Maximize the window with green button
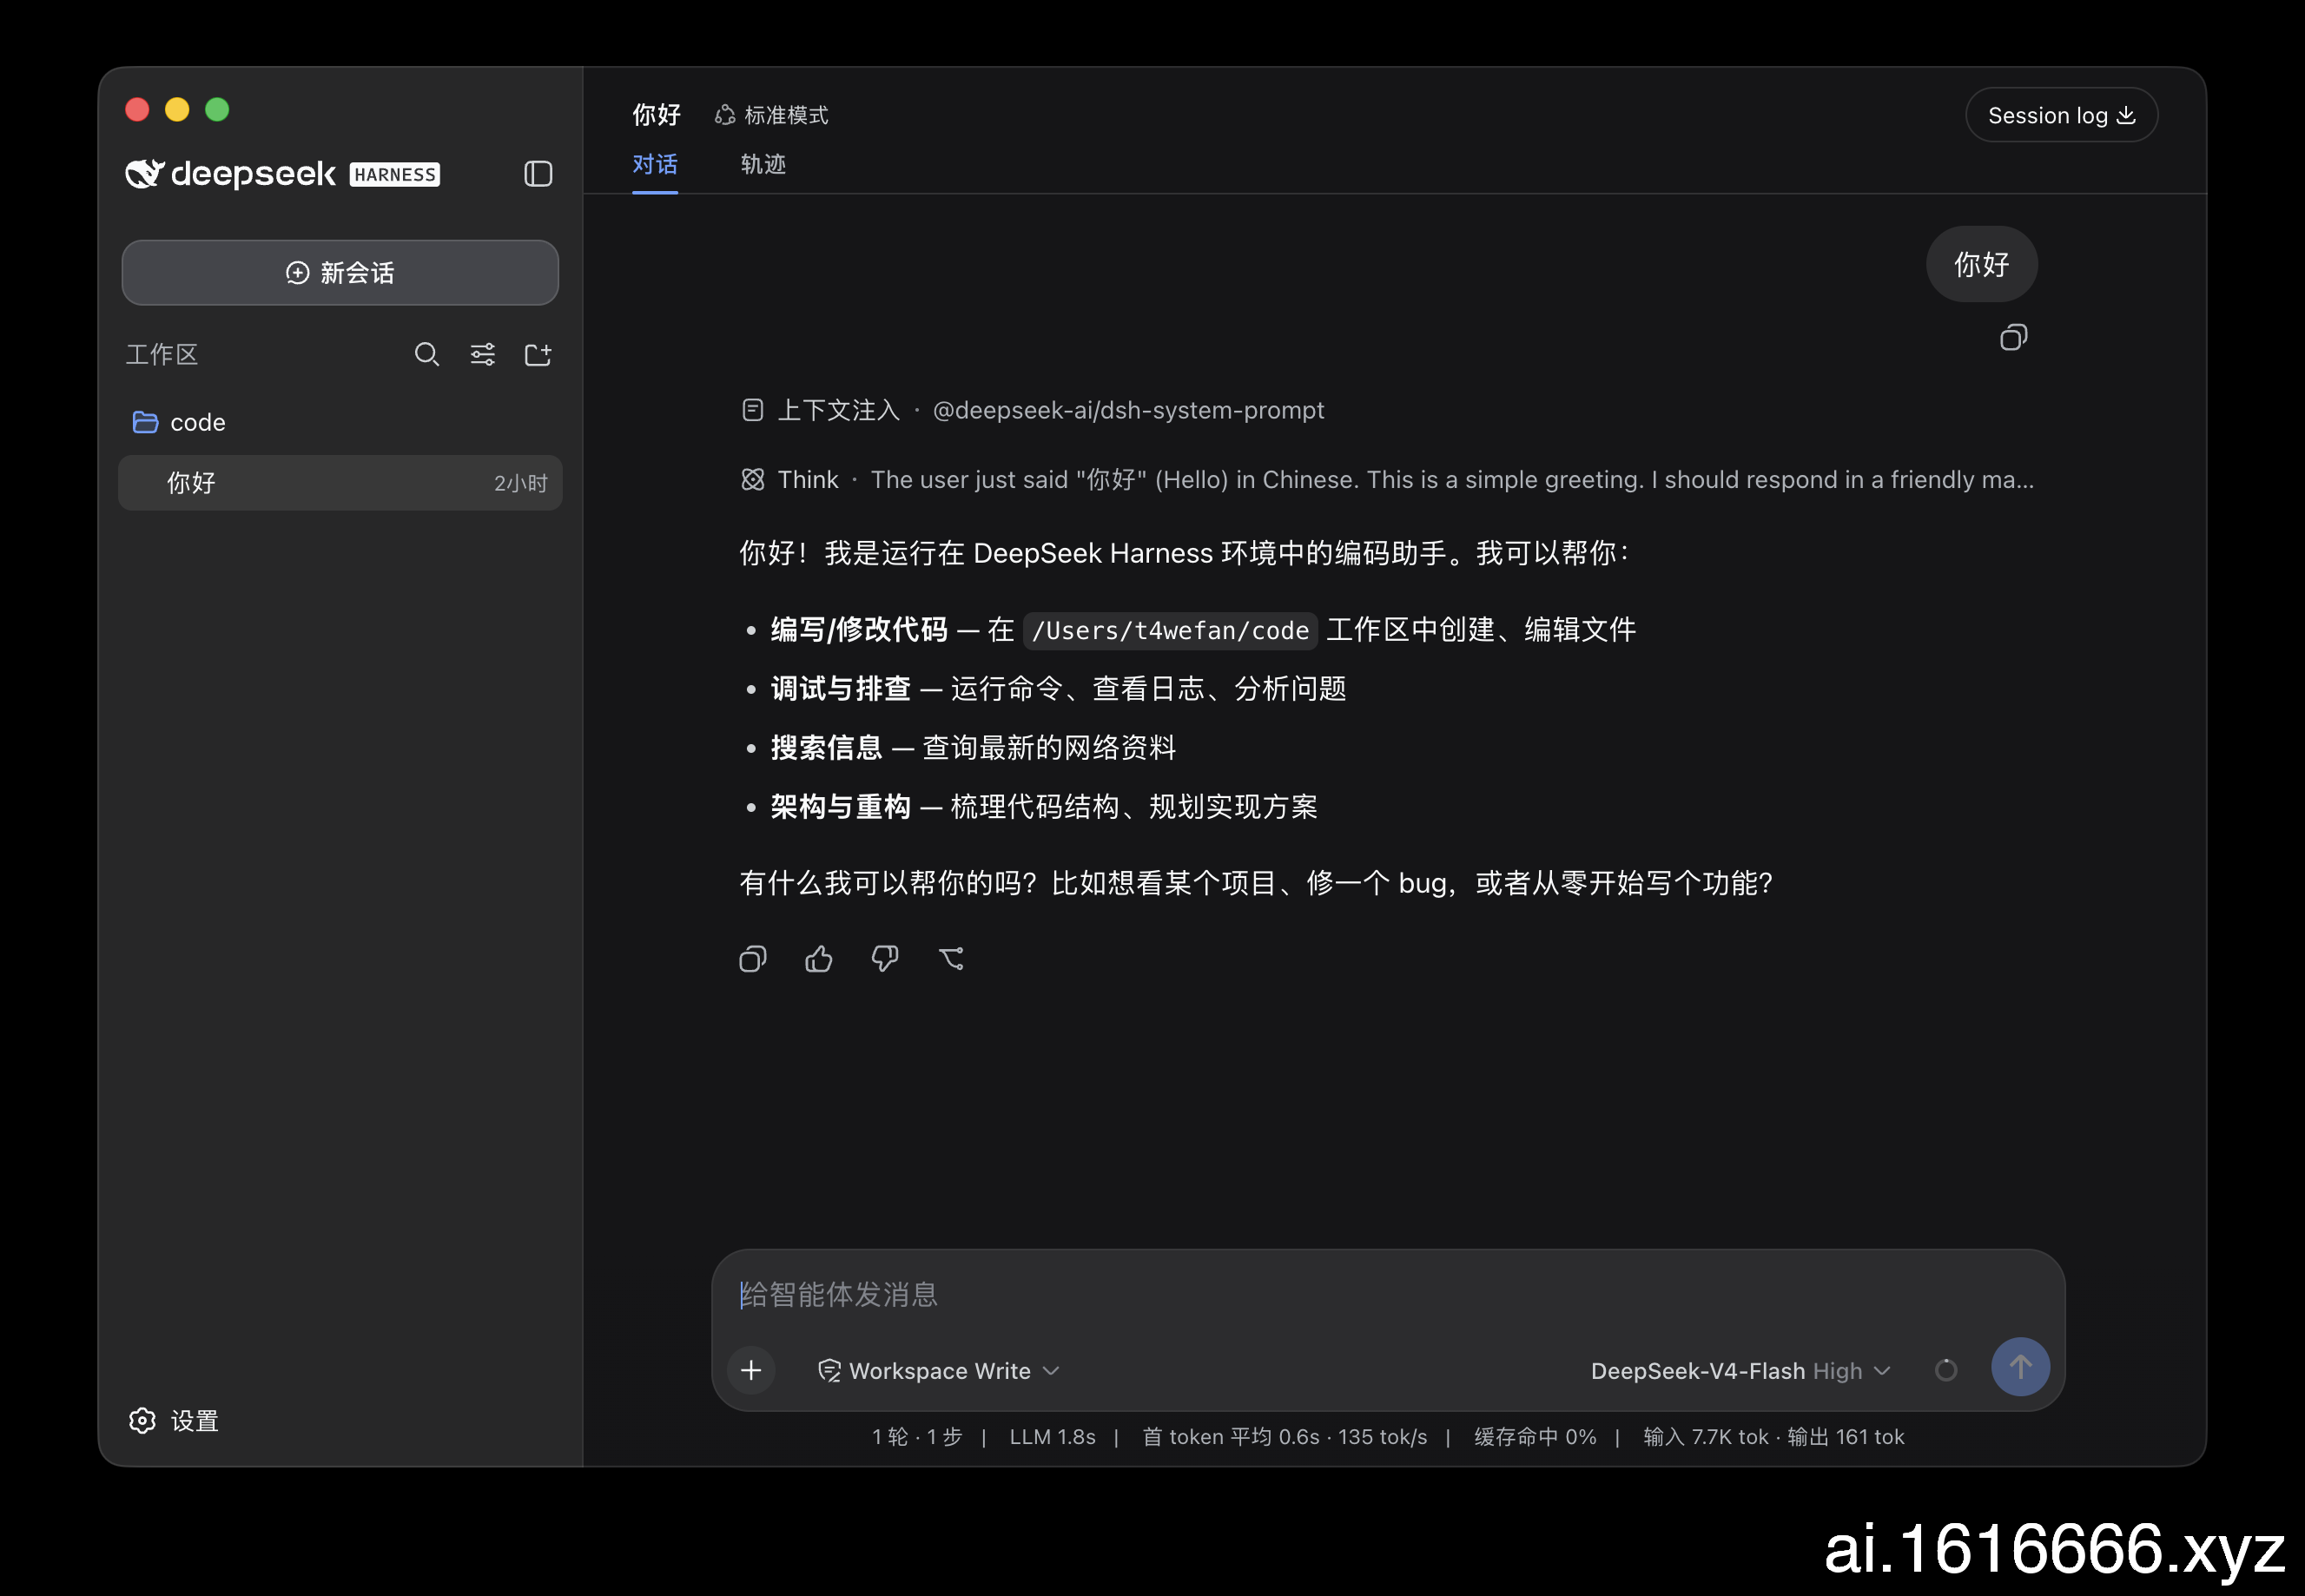Screen dimensions: 2305x1596 [217, 109]
